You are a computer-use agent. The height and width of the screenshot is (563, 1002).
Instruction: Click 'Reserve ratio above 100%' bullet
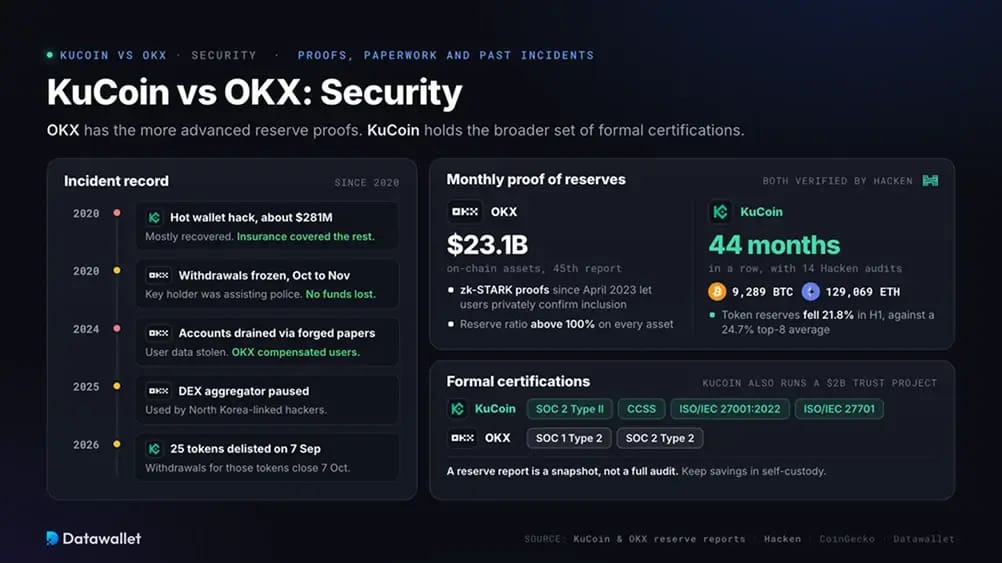coord(566,324)
